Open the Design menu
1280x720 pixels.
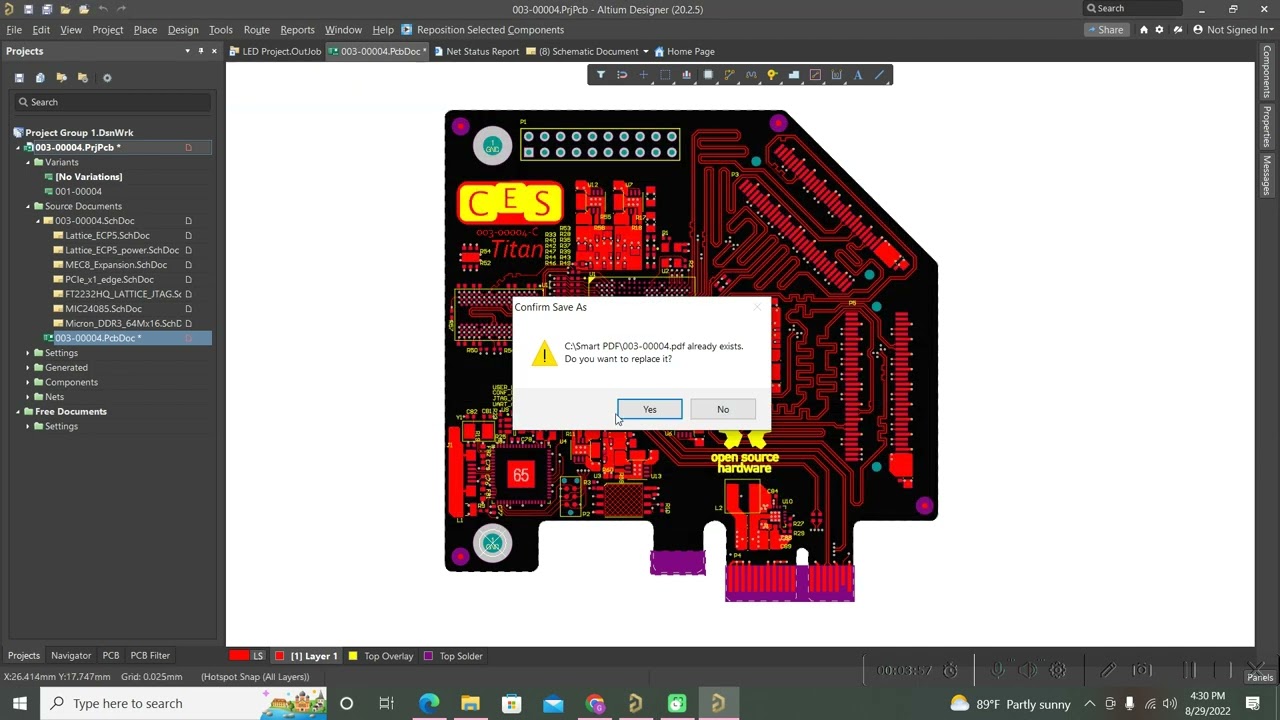pyautogui.click(x=182, y=30)
